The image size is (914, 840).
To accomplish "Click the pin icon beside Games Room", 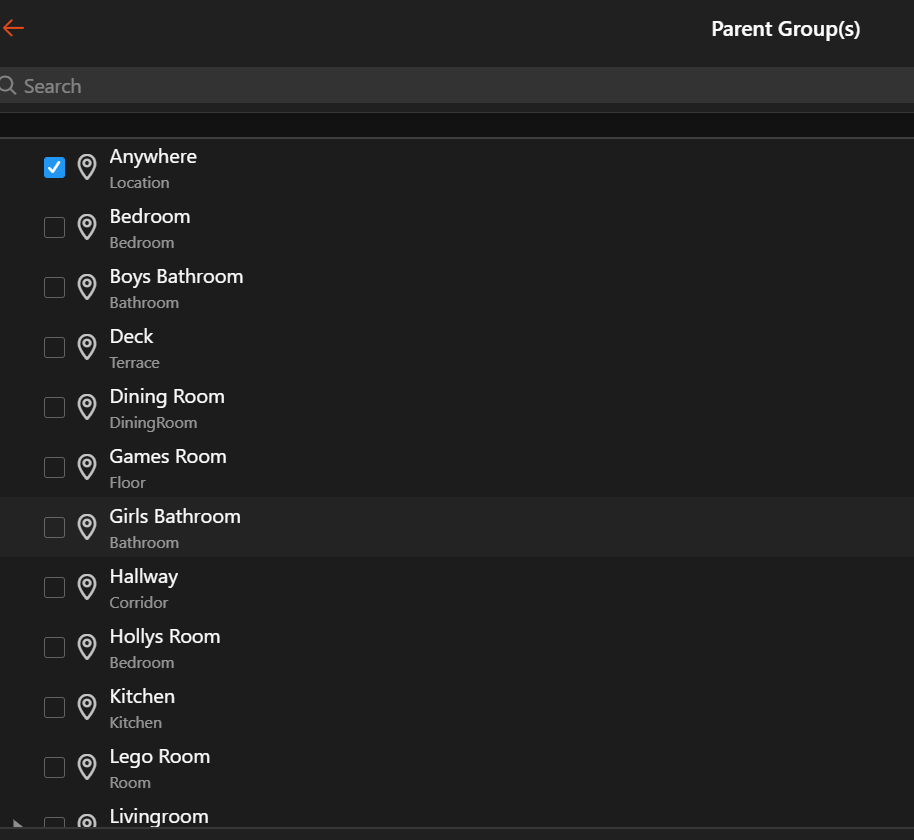I will click(87, 467).
